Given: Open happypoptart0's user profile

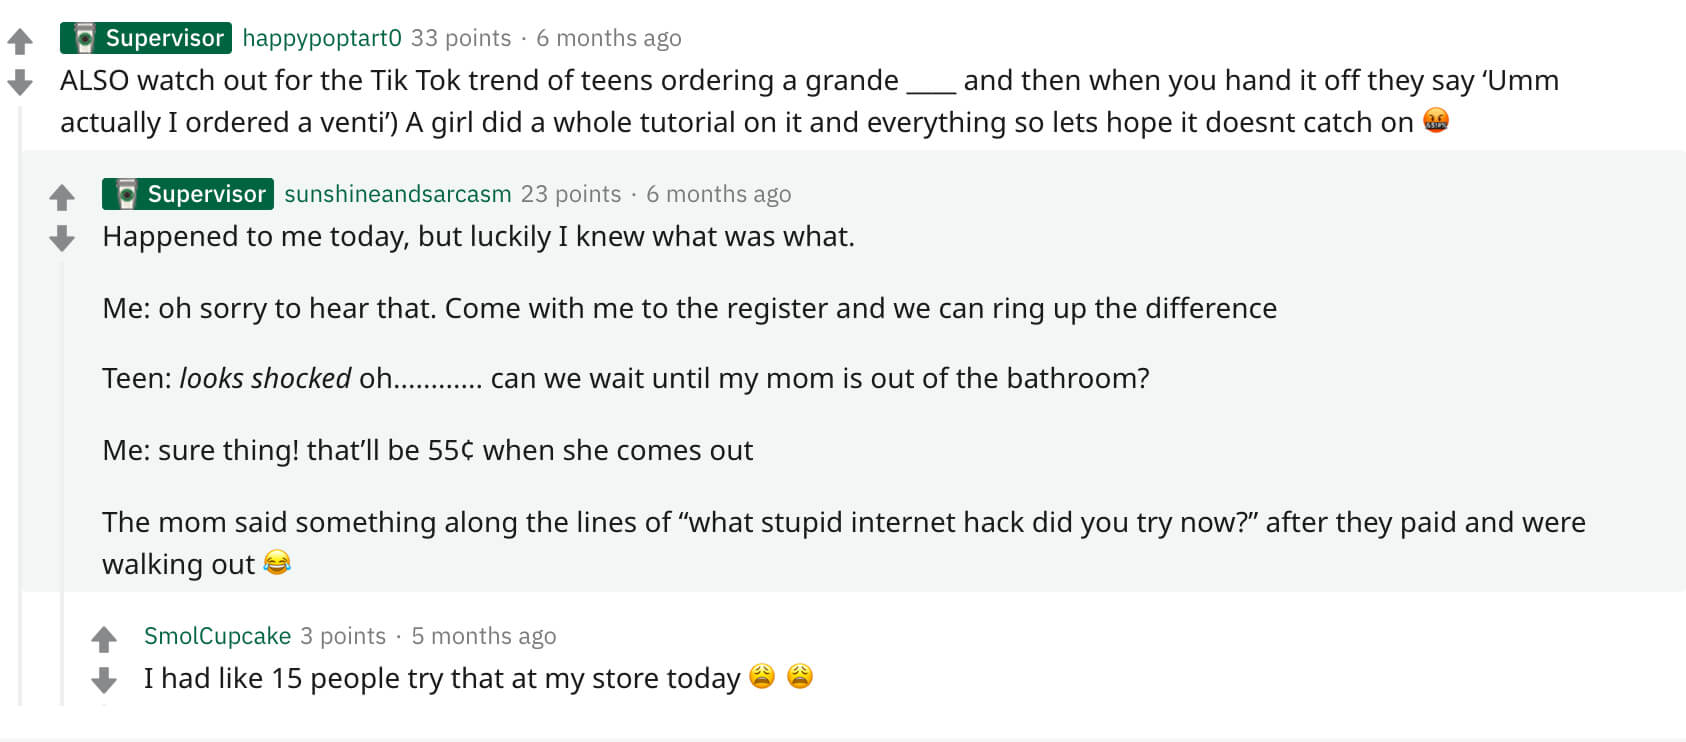Looking at the screenshot, I should 322,38.
